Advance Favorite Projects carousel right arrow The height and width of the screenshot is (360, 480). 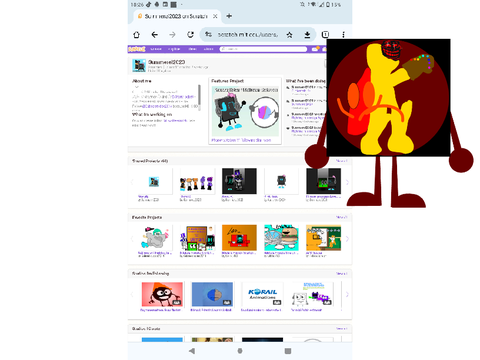[347, 239]
